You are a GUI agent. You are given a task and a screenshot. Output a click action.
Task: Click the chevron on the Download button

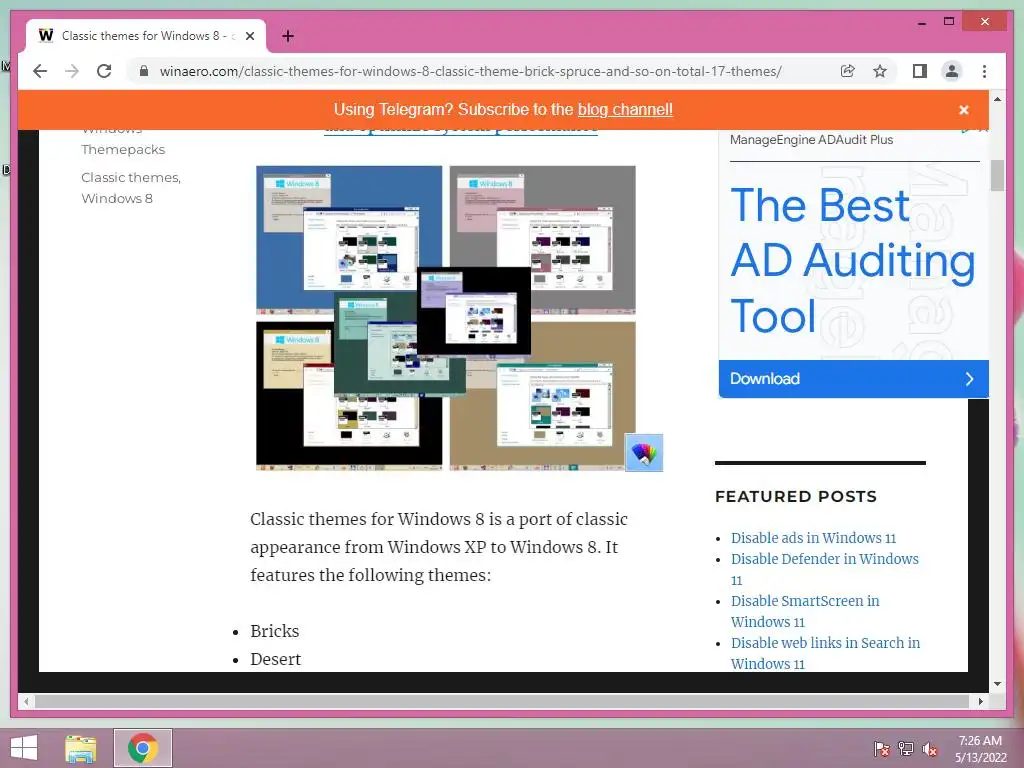(x=969, y=379)
